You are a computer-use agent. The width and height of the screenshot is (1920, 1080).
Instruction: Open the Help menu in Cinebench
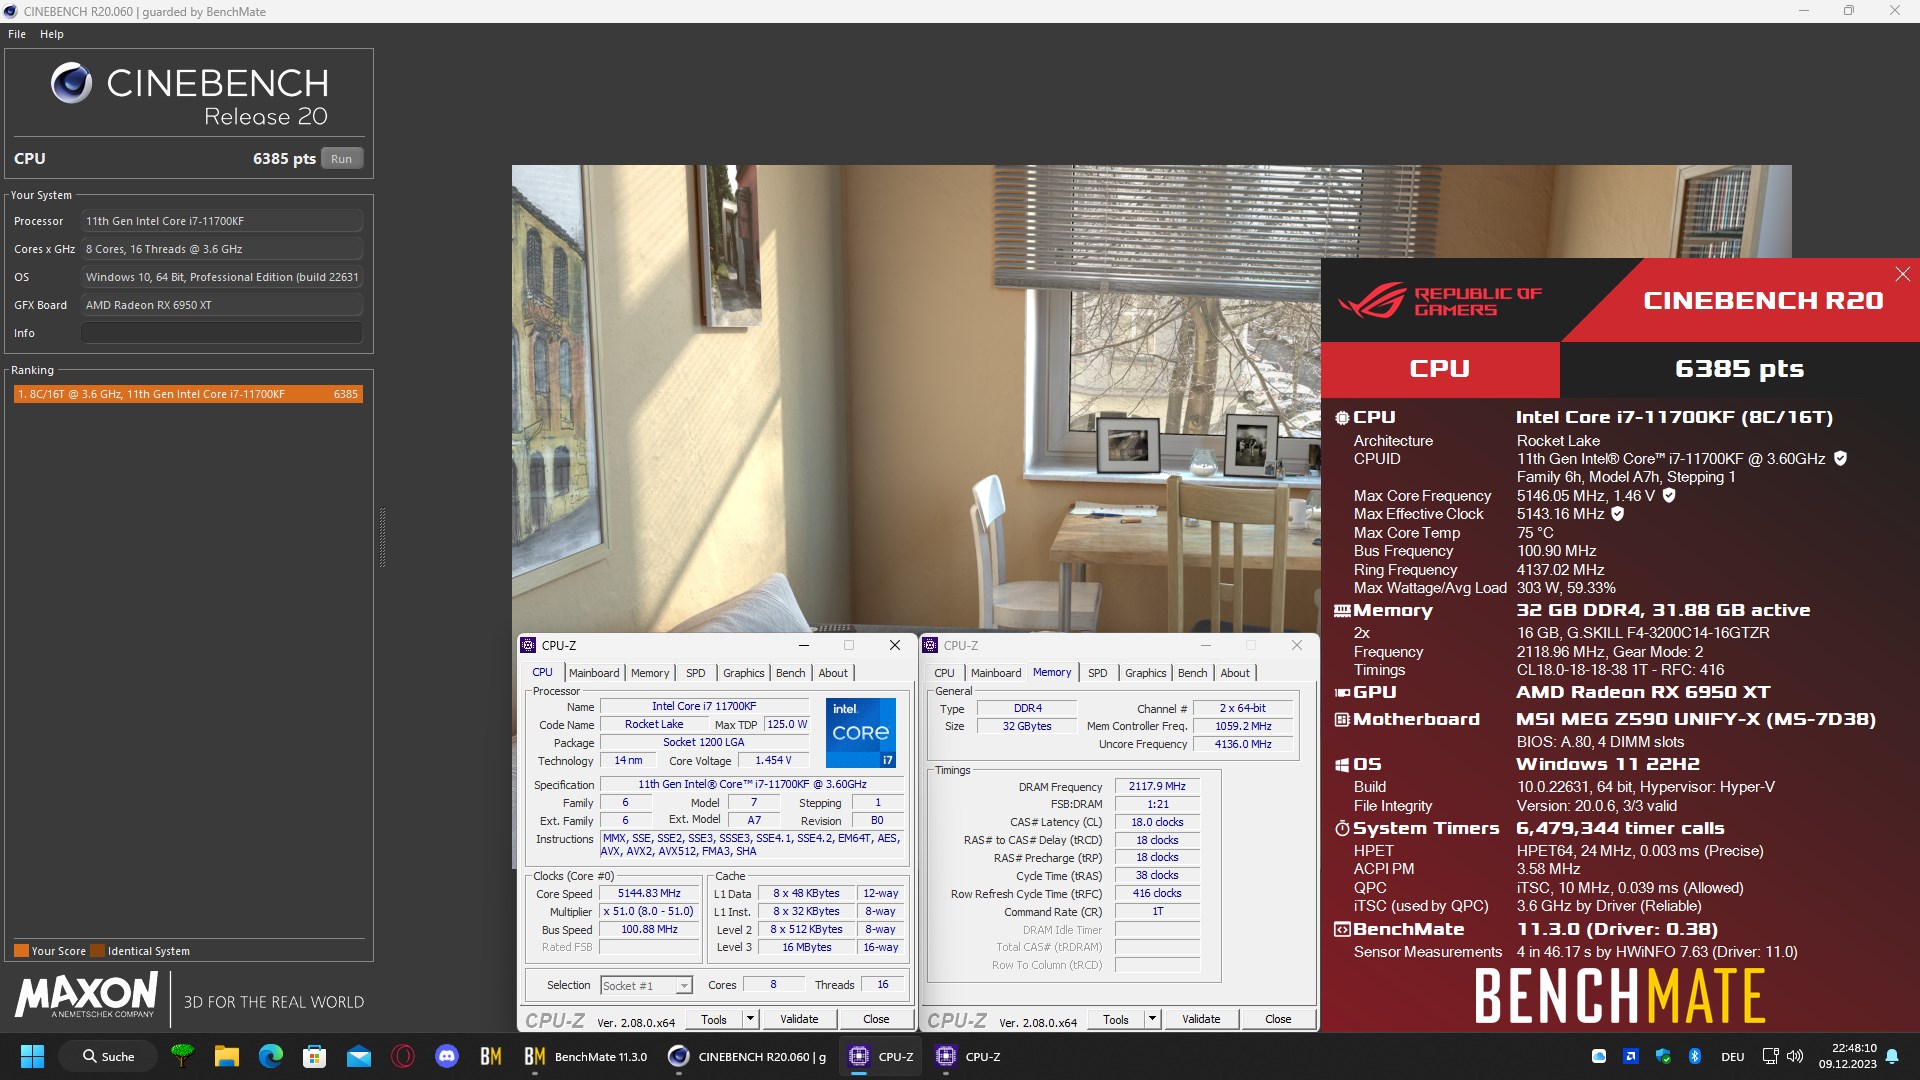point(52,34)
